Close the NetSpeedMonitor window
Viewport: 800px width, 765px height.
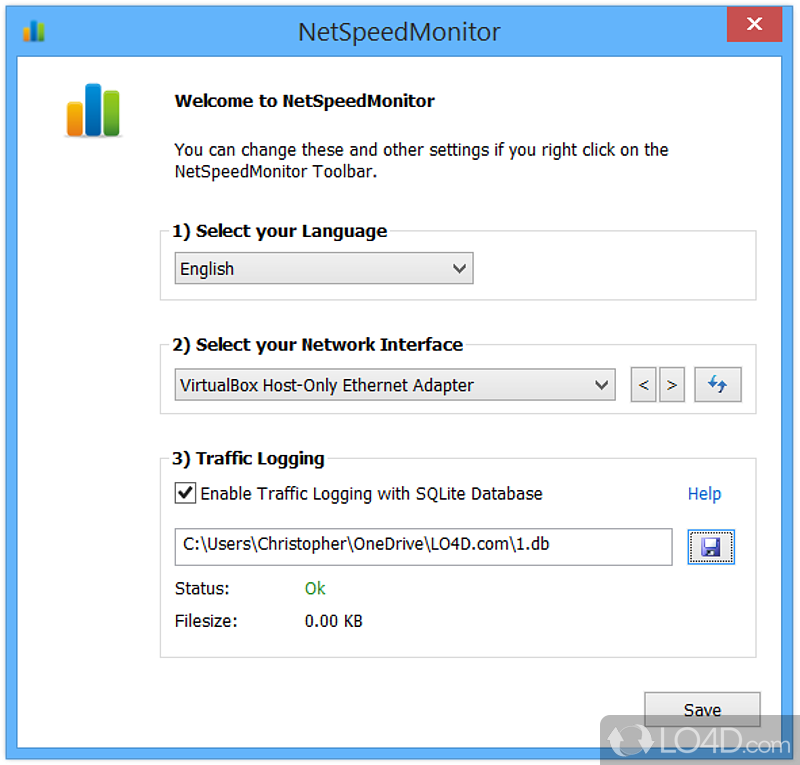pos(754,24)
